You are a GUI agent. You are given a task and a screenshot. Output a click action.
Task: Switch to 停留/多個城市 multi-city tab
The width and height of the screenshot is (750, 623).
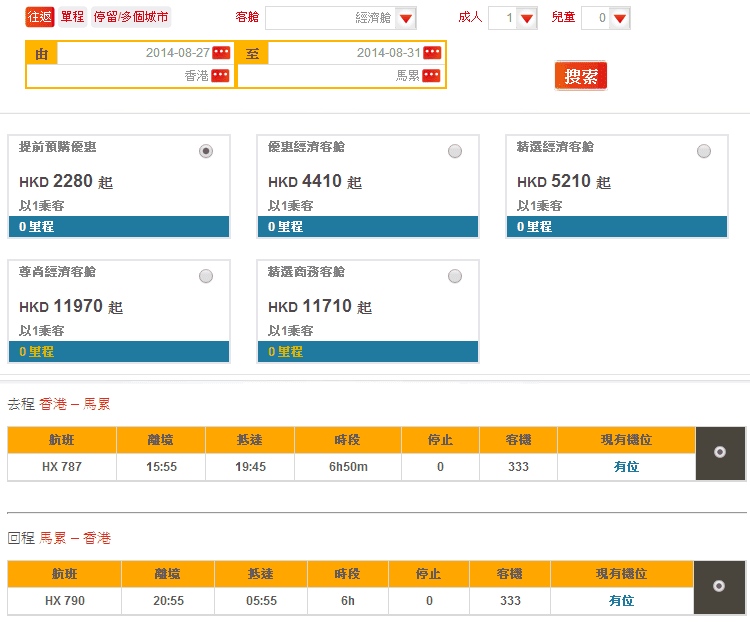(131, 17)
